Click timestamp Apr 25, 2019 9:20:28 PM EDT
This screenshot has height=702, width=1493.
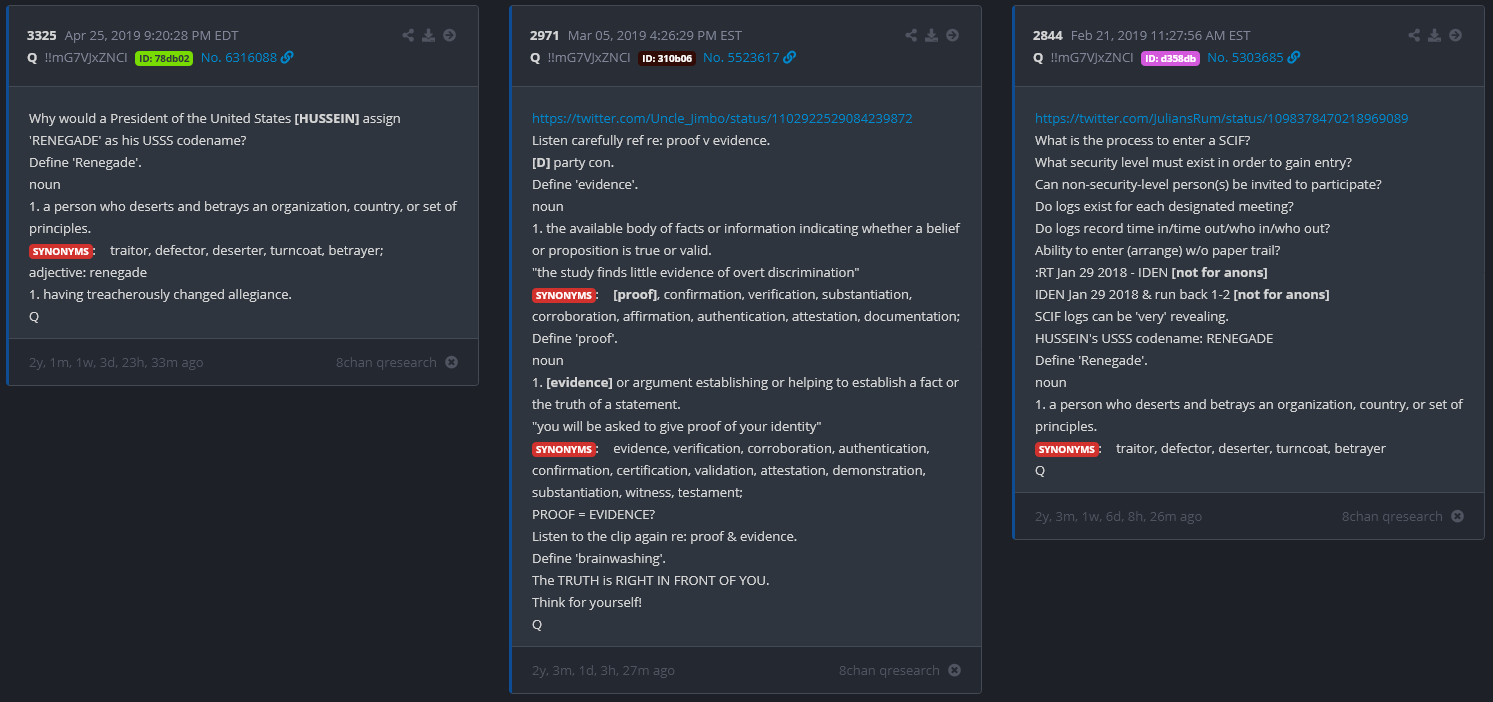pyautogui.click(x=152, y=35)
